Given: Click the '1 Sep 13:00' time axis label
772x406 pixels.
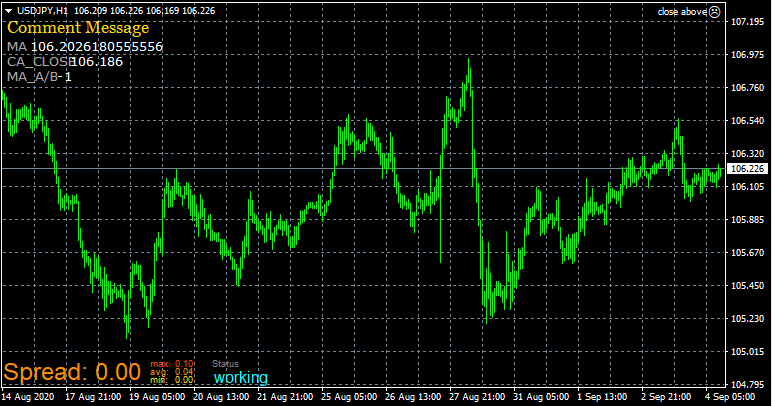Looking at the screenshot, I should pos(602,397).
